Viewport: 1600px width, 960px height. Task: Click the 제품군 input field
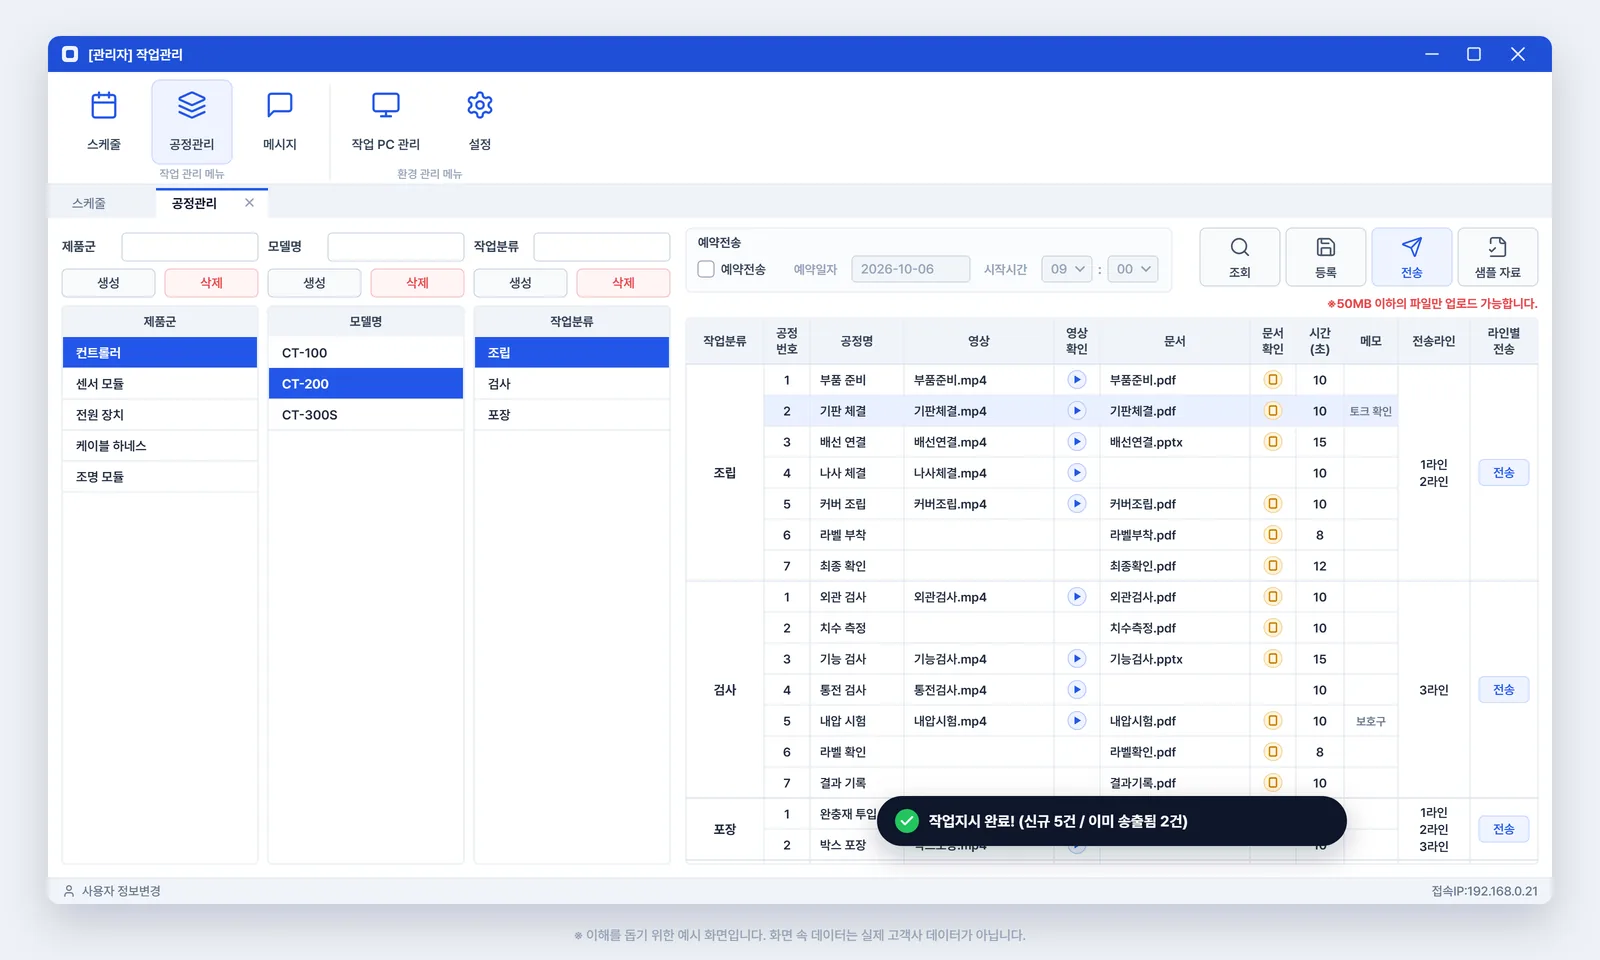pyautogui.click(x=190, y=247)
